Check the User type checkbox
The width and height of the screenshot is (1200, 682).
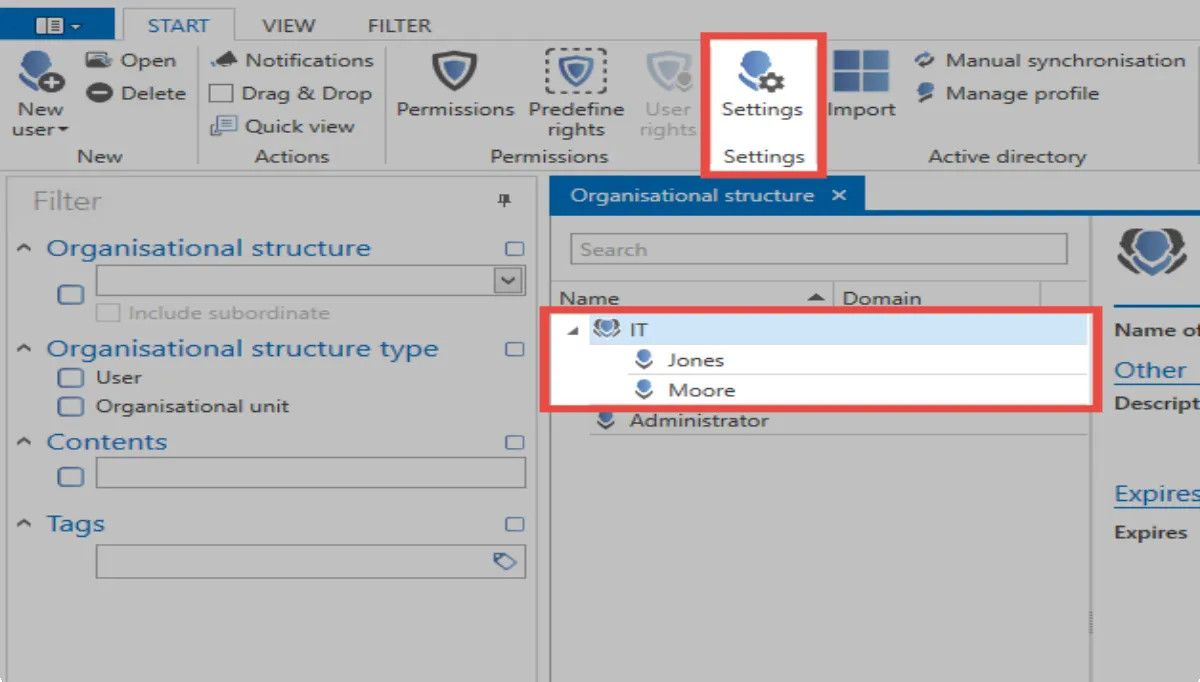[x=70, y=378]
